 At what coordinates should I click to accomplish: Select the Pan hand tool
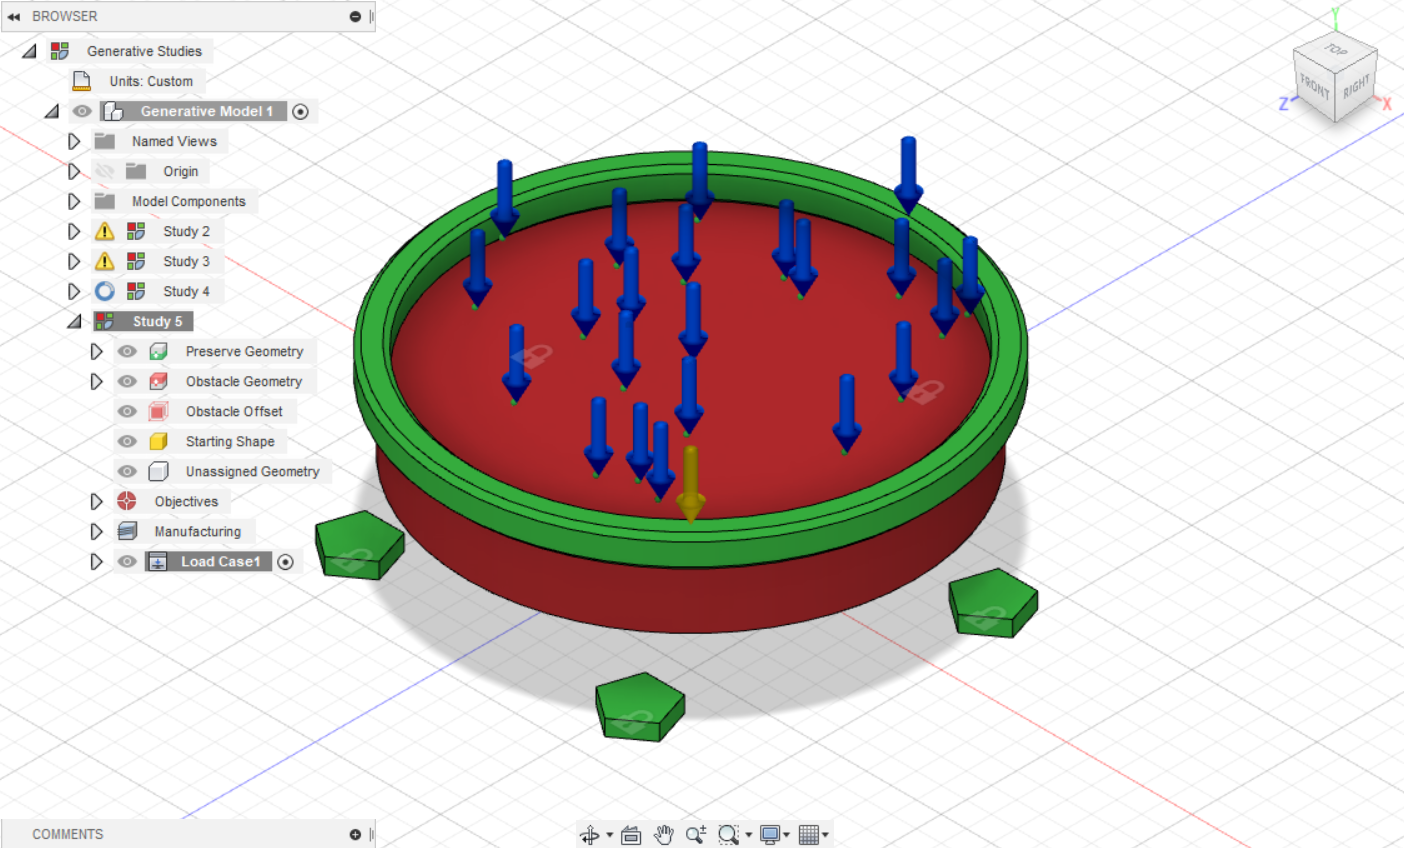coord(663,835)
